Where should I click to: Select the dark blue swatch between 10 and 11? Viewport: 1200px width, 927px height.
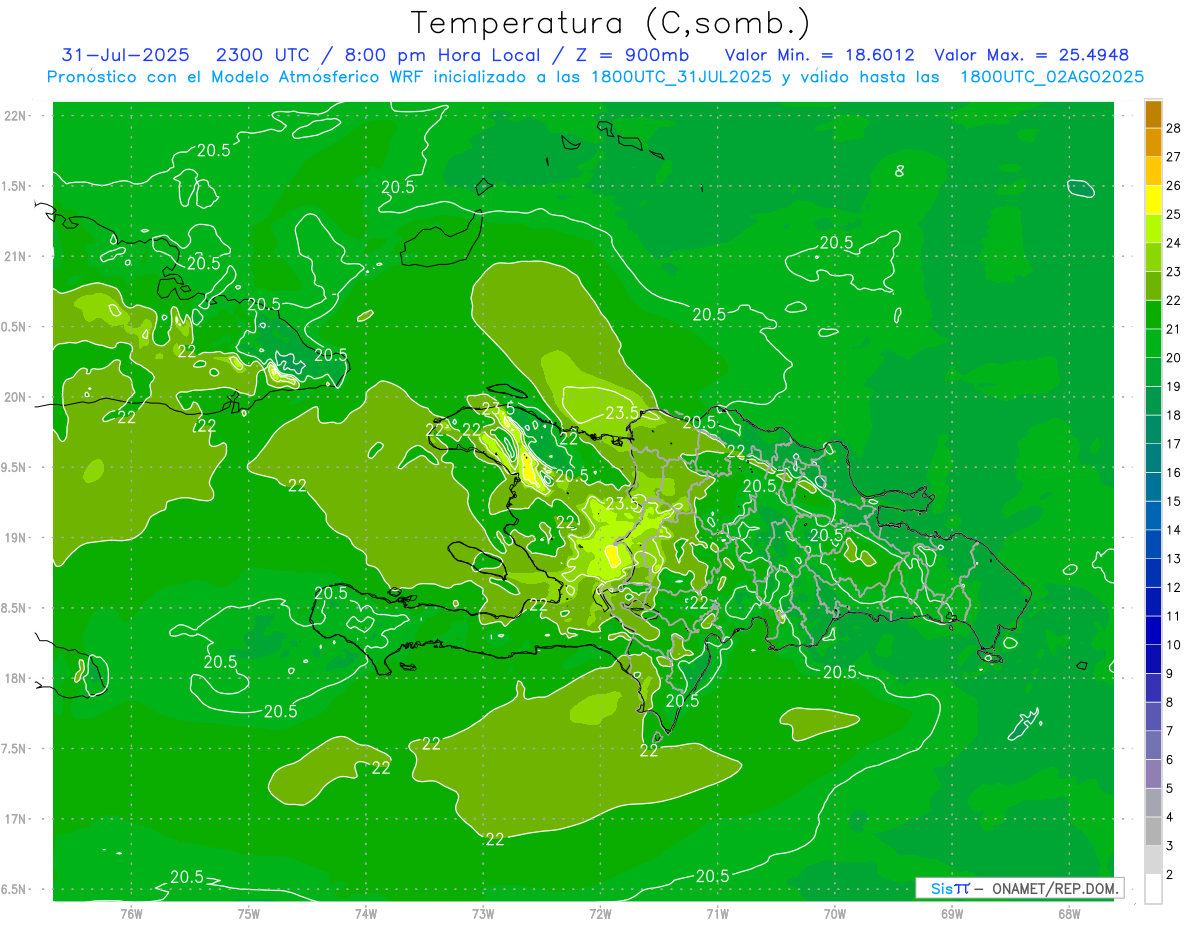point(1154,630)
